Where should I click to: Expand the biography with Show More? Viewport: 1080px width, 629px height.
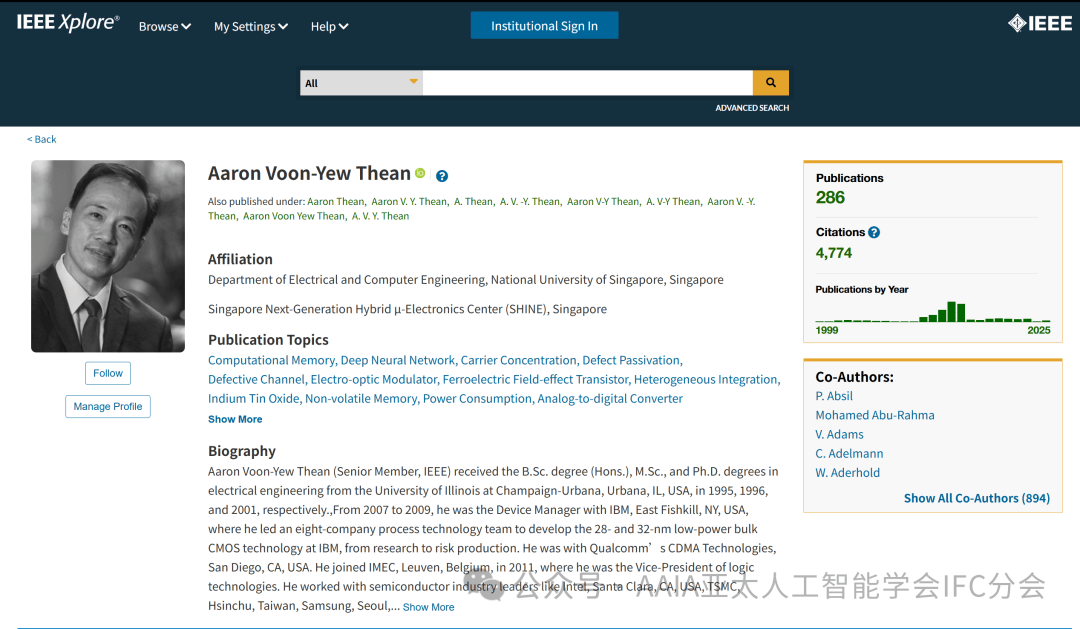[428, 607]
